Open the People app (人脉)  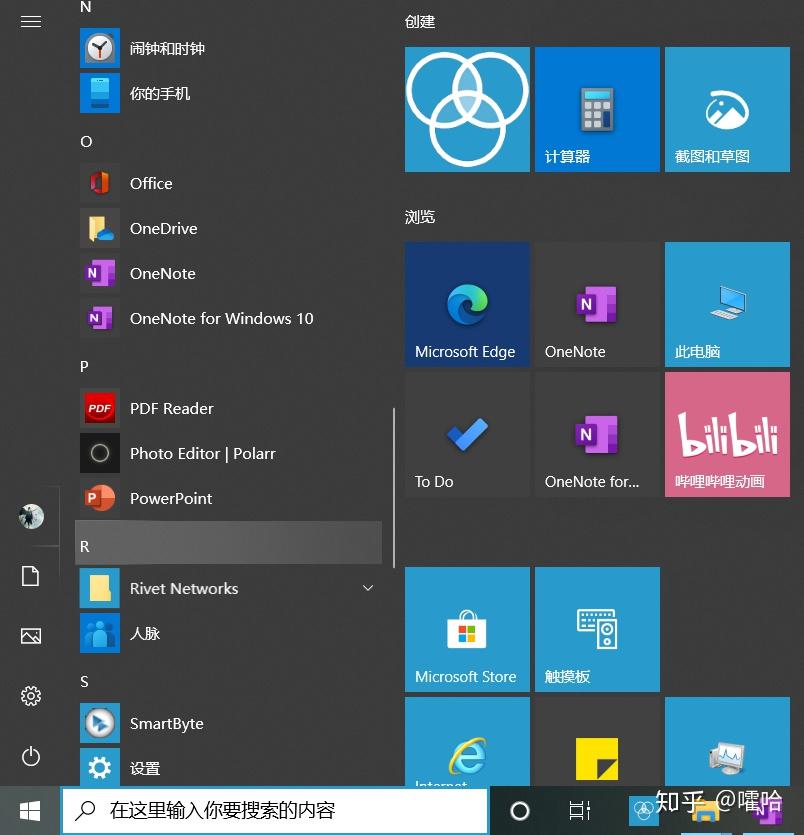pyautogui.click(x=229, y=633)
